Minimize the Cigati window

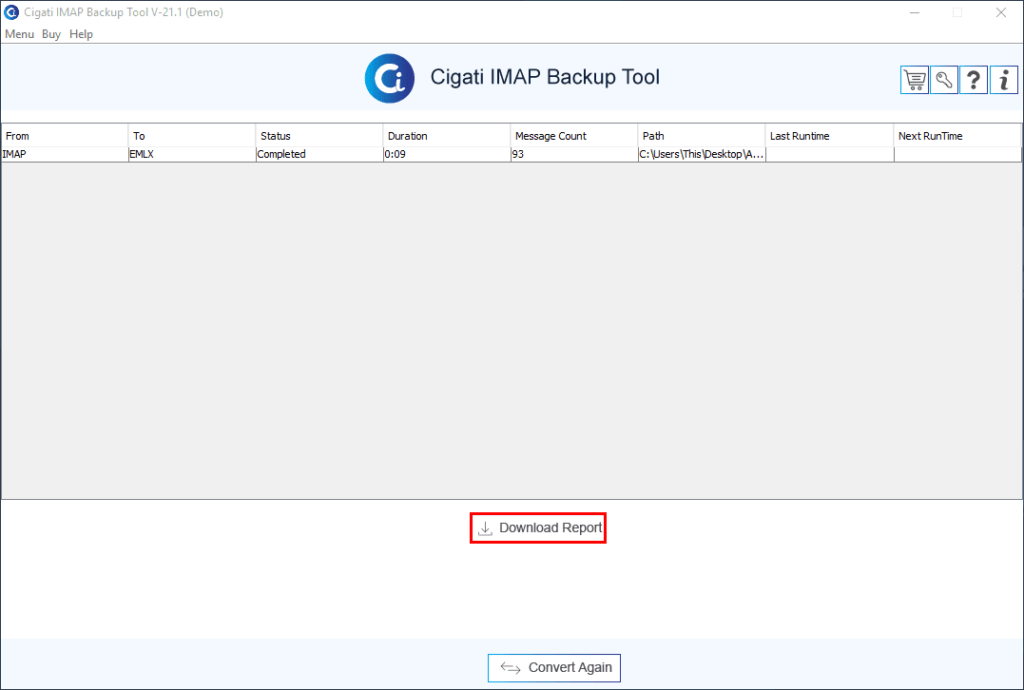click(x=914, y=12)
